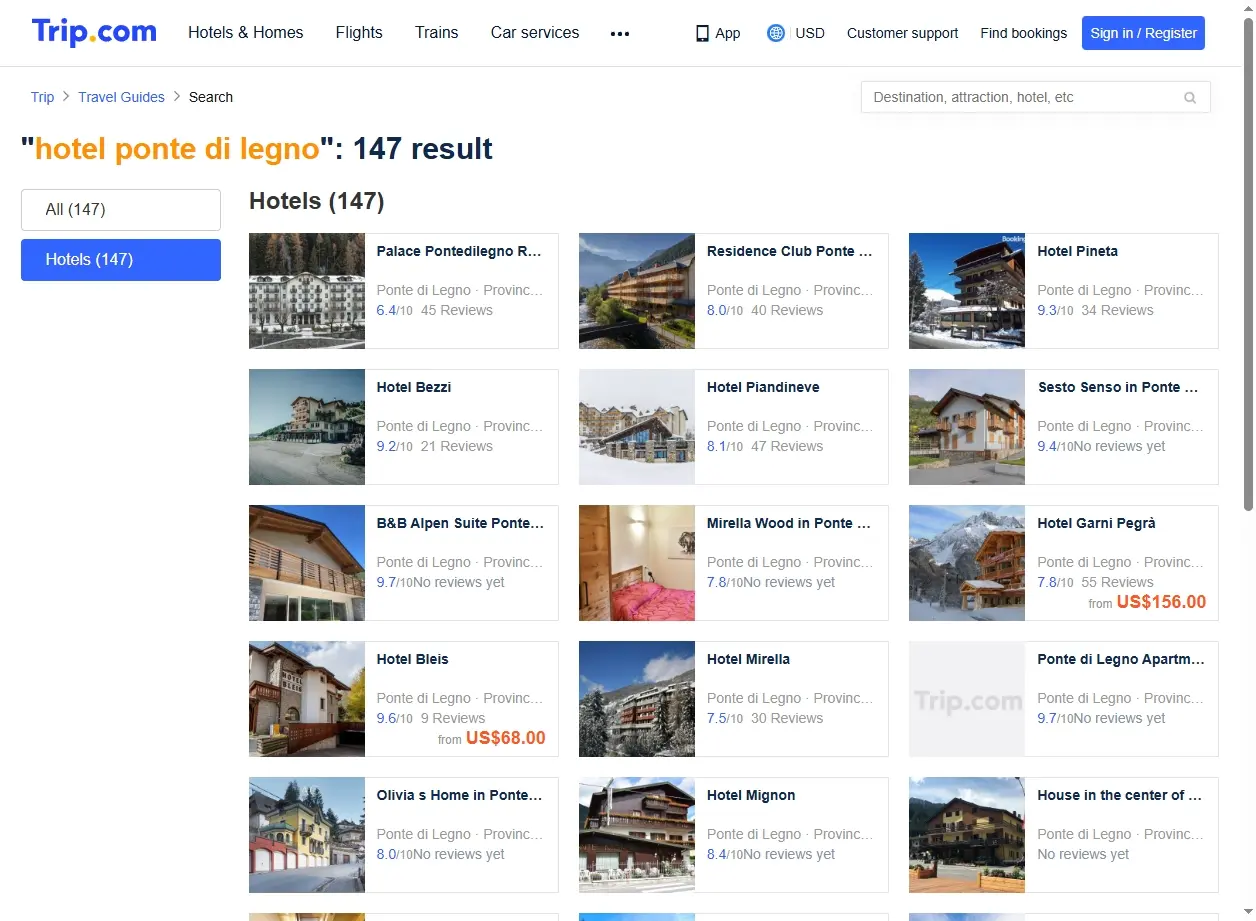
Task: Click Hotel Bezzi title
Action: pos(414,388)
